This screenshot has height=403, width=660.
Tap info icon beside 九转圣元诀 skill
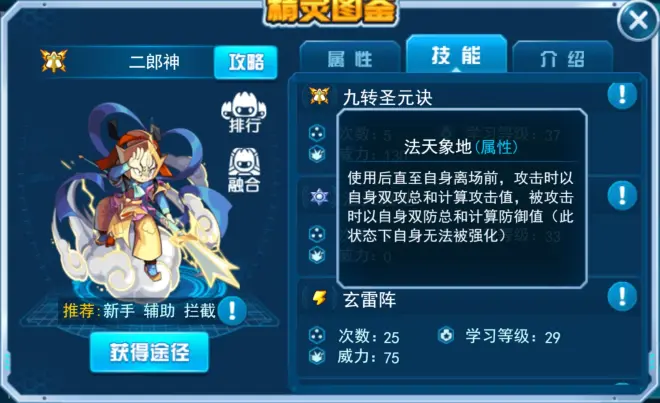[x=622, y=95]
